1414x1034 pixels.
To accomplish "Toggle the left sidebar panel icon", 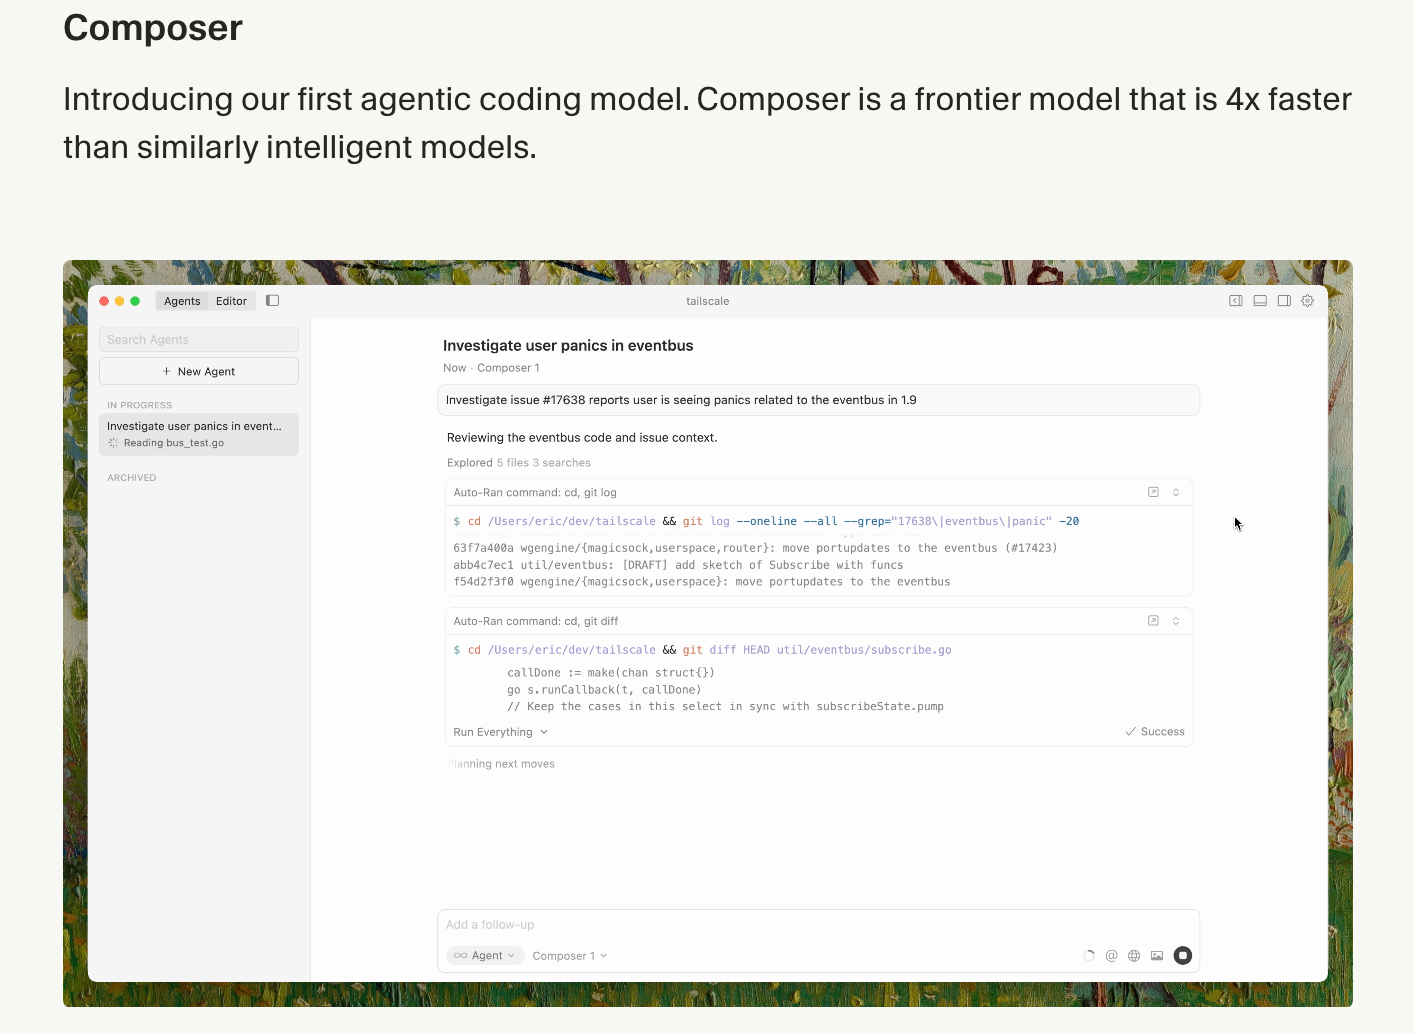I will [272, 301].
